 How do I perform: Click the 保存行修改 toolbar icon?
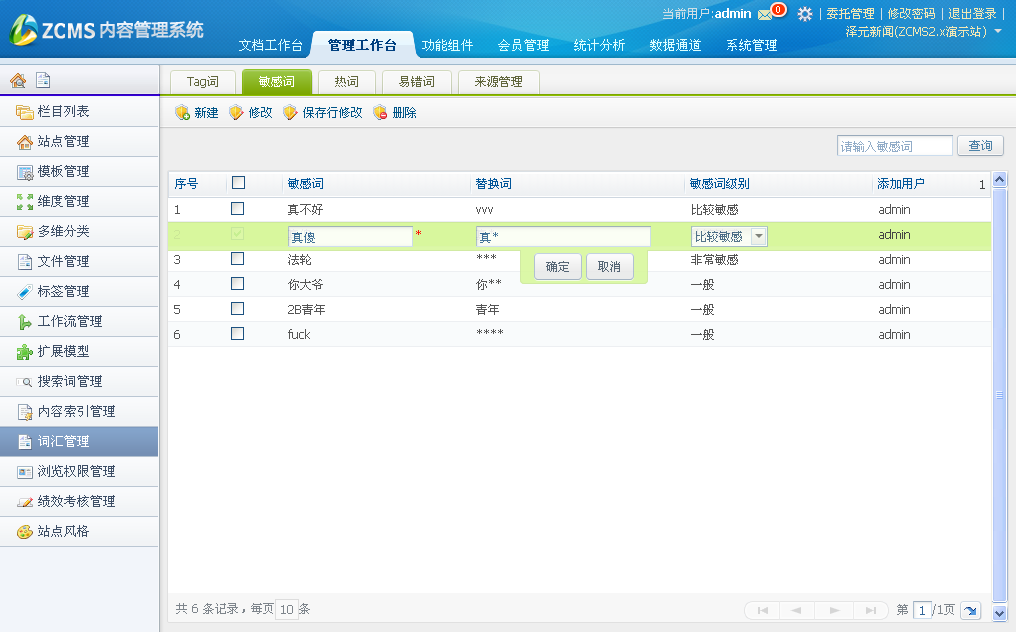(x=290, y=113)
